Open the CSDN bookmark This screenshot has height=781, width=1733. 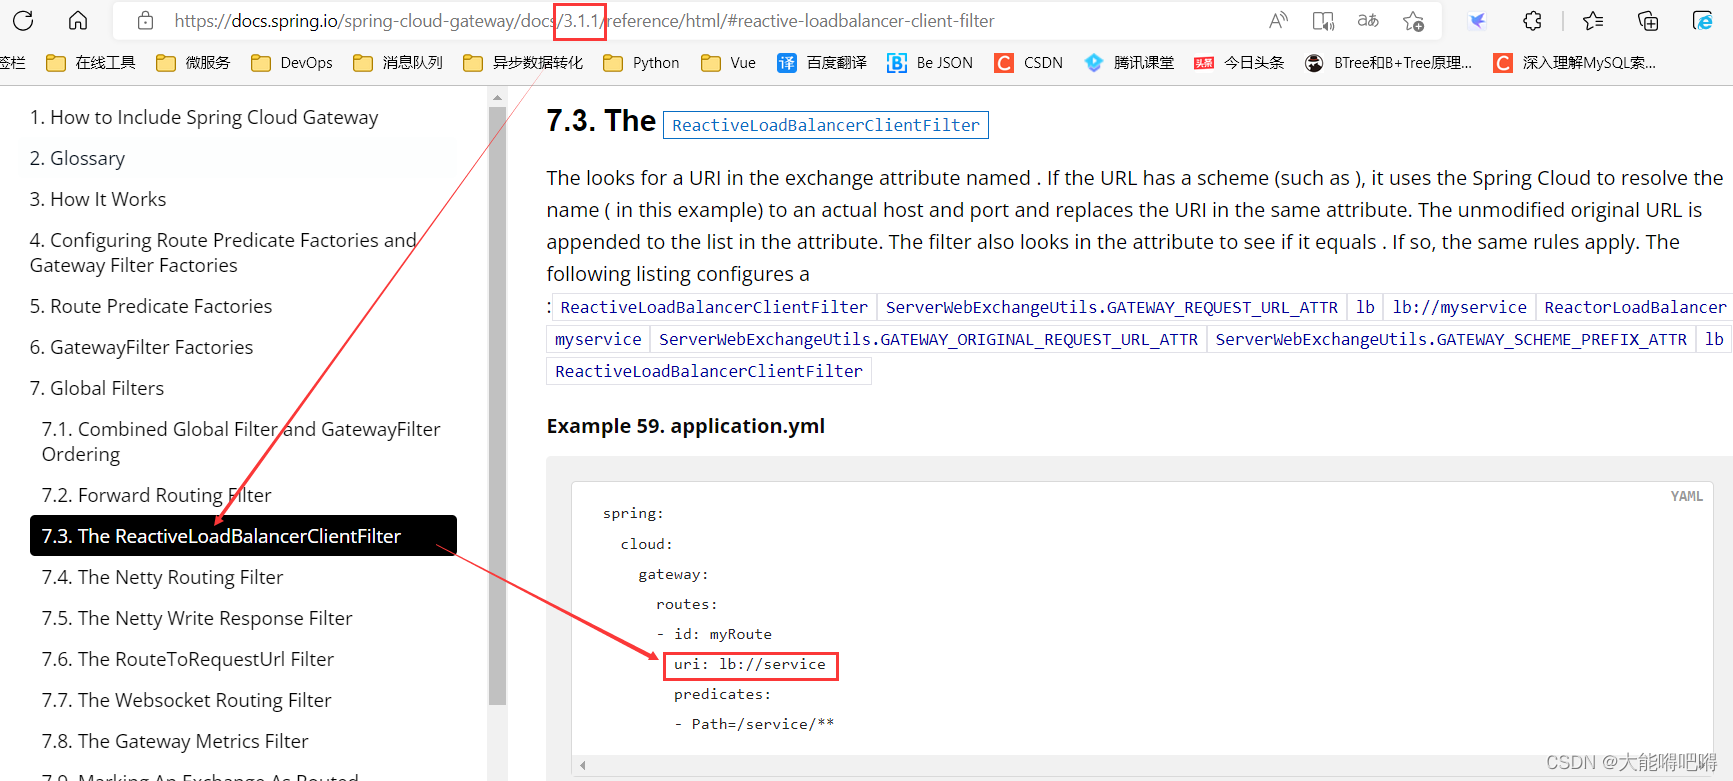pyautogui.click(x=1028, y=62)
